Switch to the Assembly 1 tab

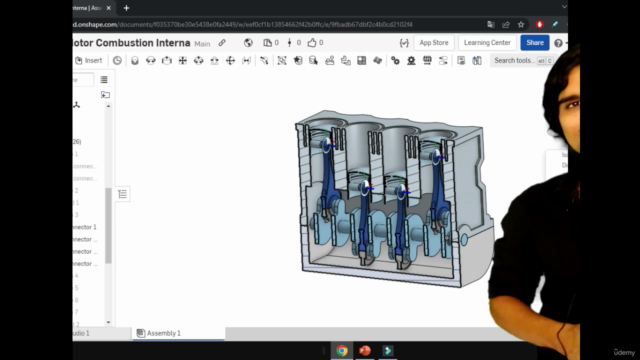coord(178,333)
